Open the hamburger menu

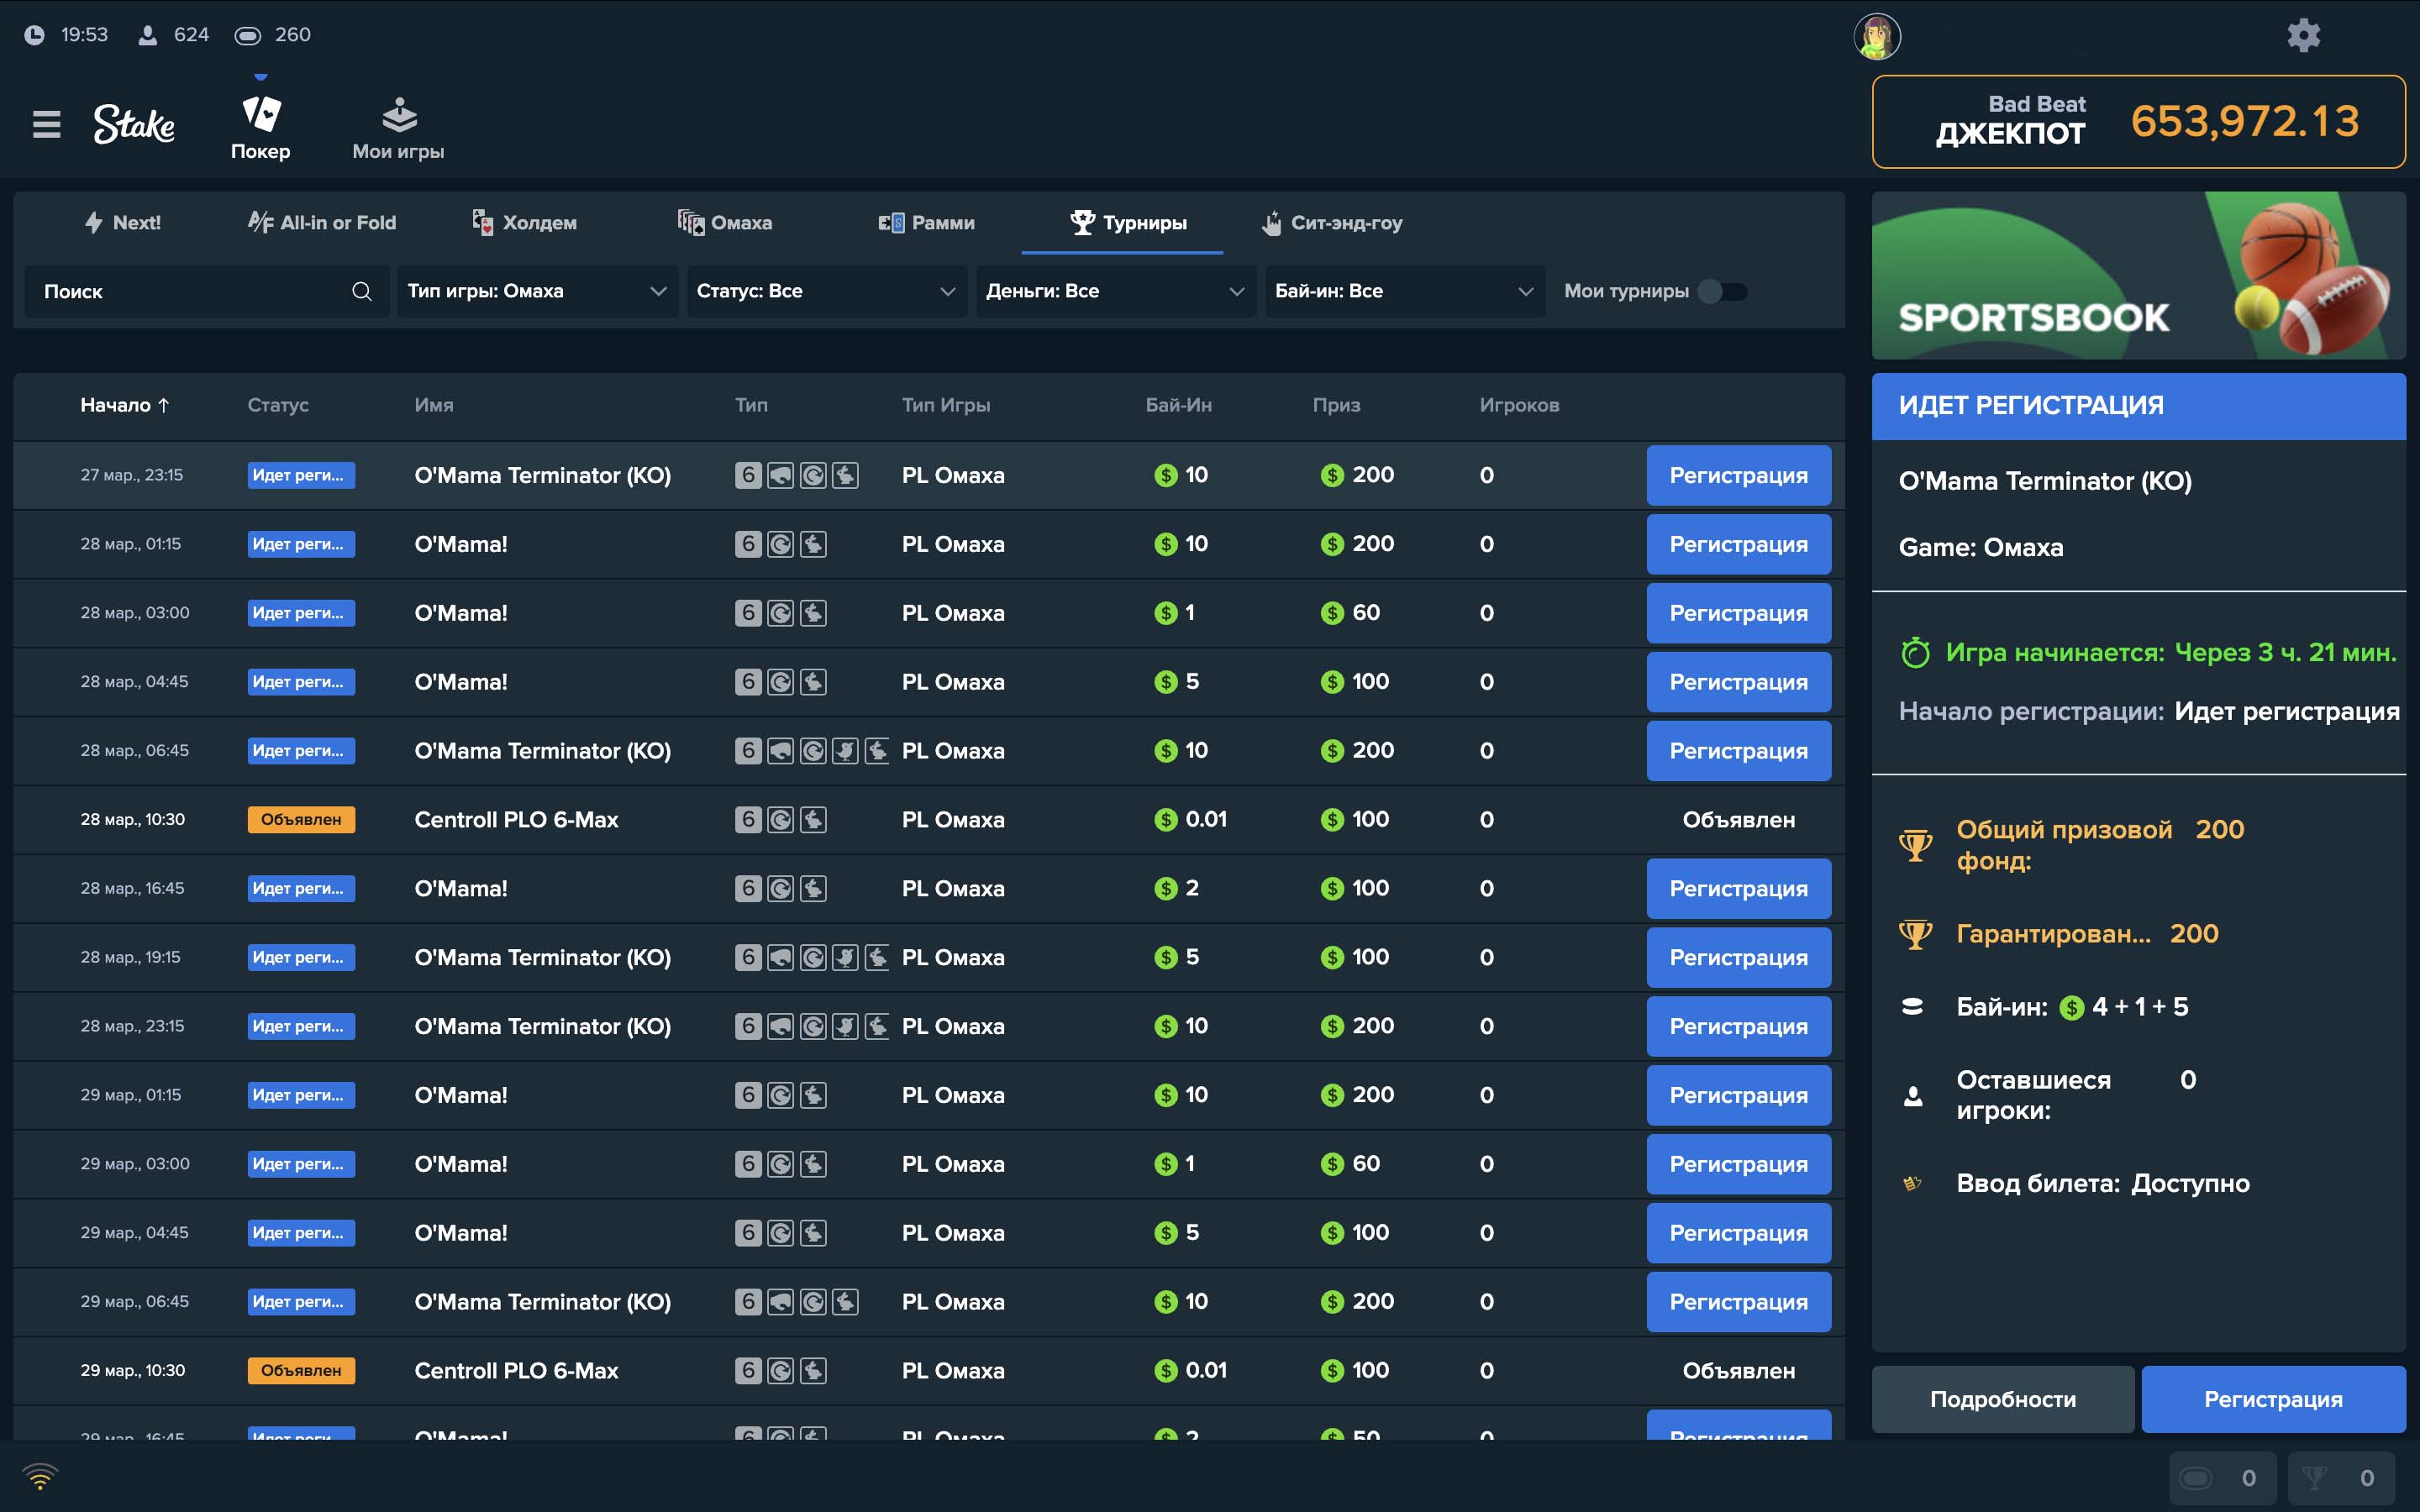(x=46, y=125)
